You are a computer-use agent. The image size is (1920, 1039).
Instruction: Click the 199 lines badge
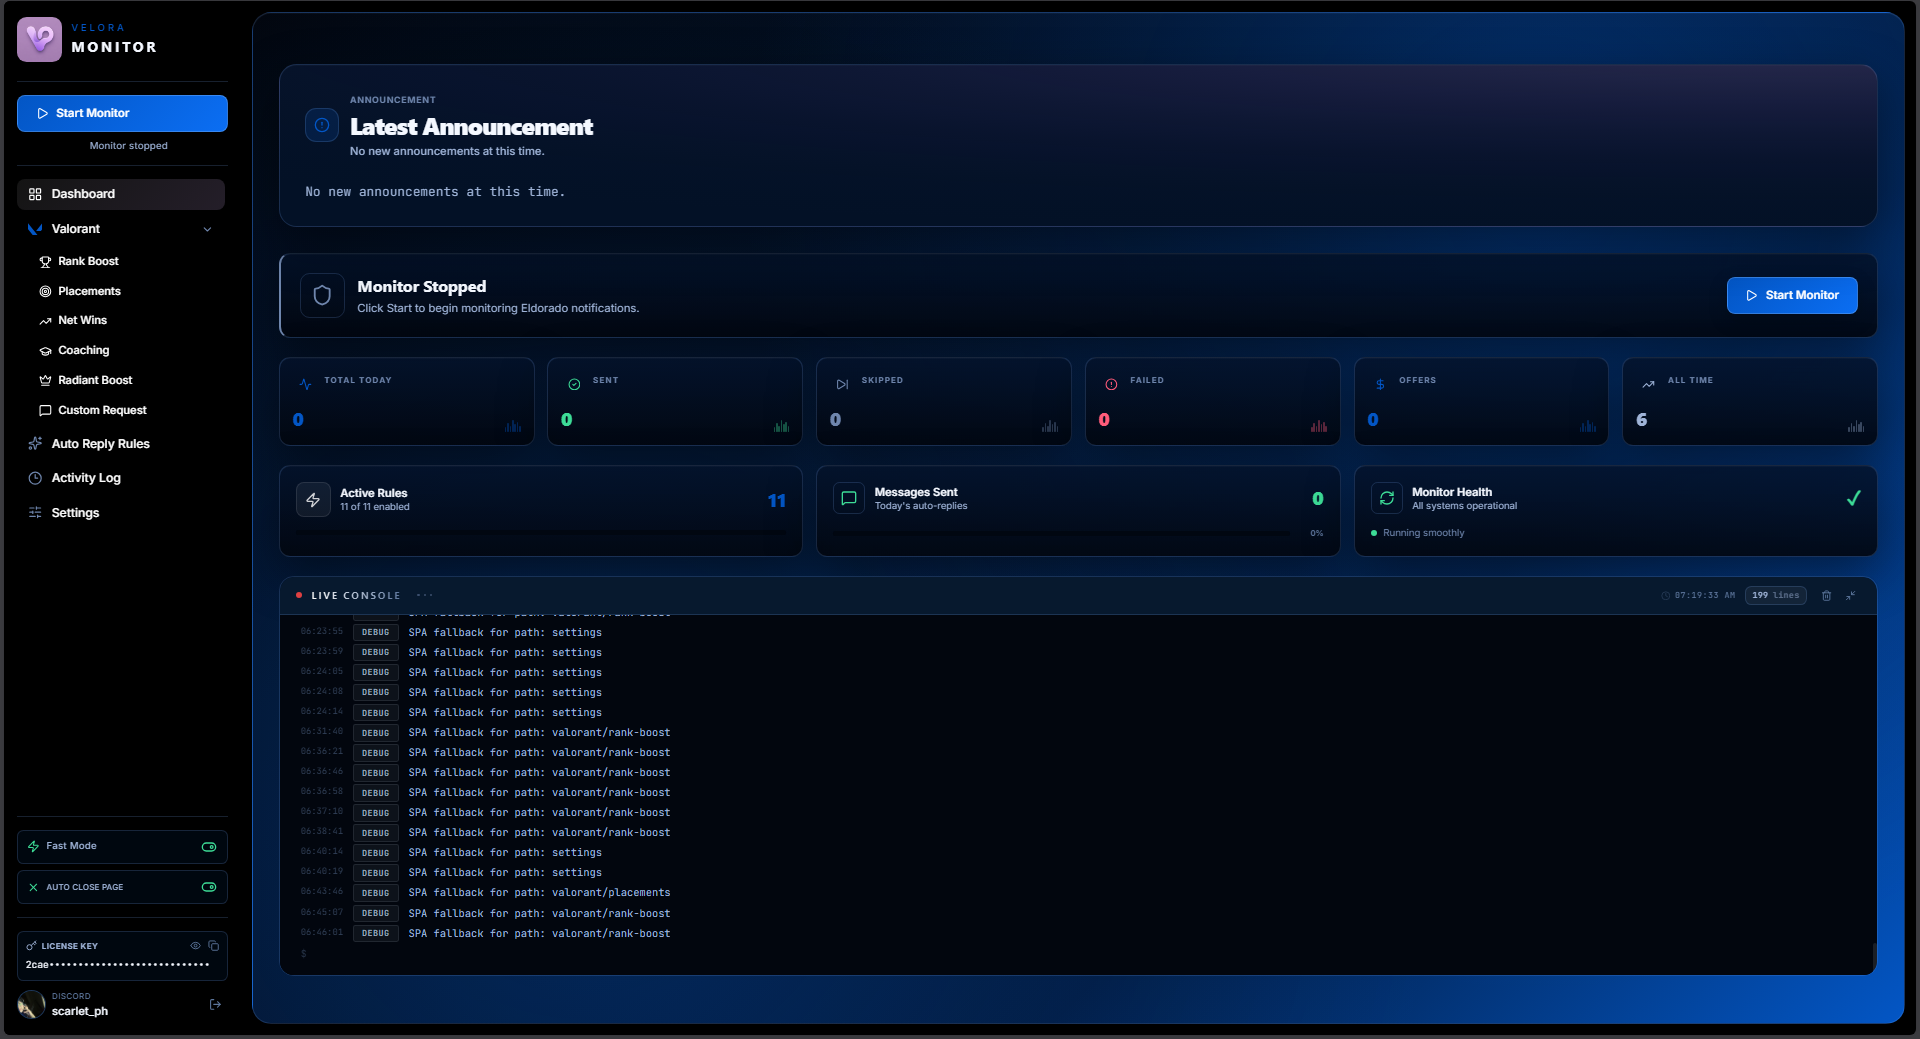[1775, 596]
